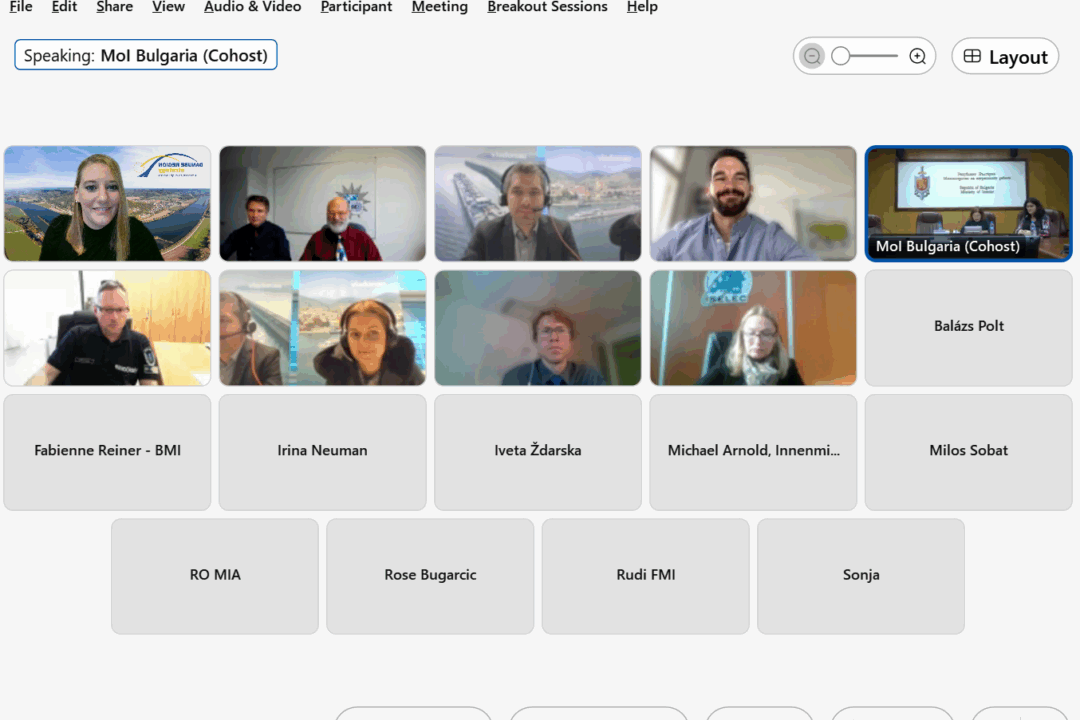Select the Sonja participant tile

coord(860,575)
